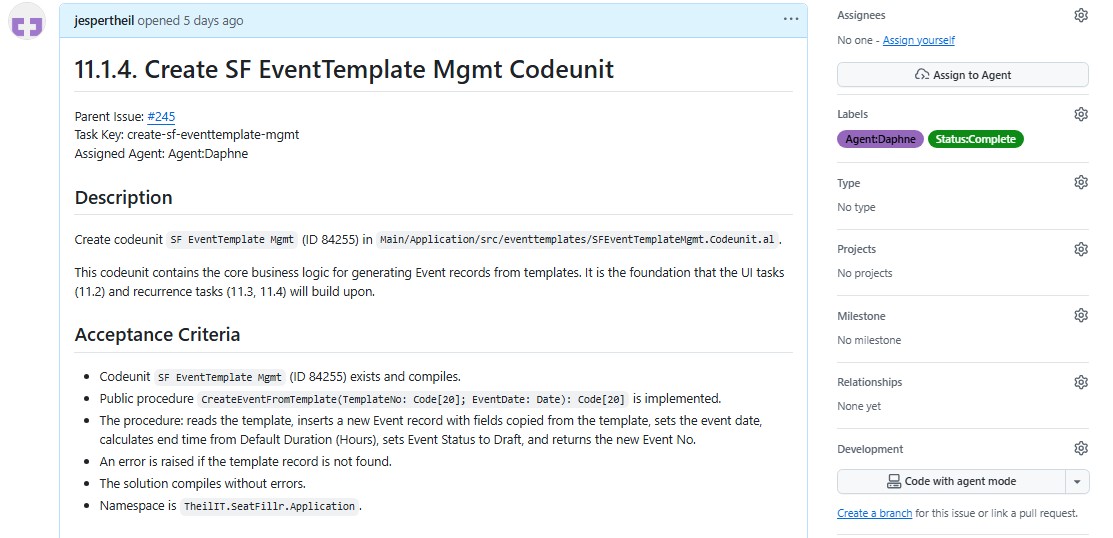Click the Milestone gear icon

coord(1080,316)
